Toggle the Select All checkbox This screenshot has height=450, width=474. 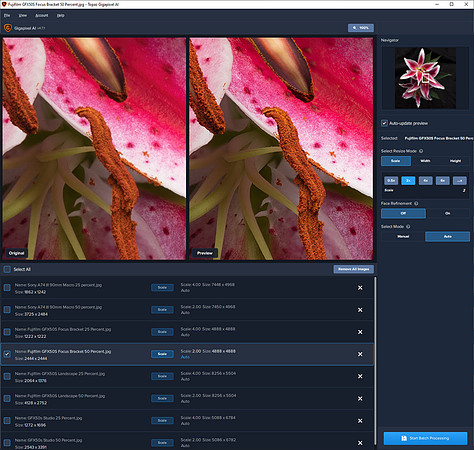click(7, 269)
